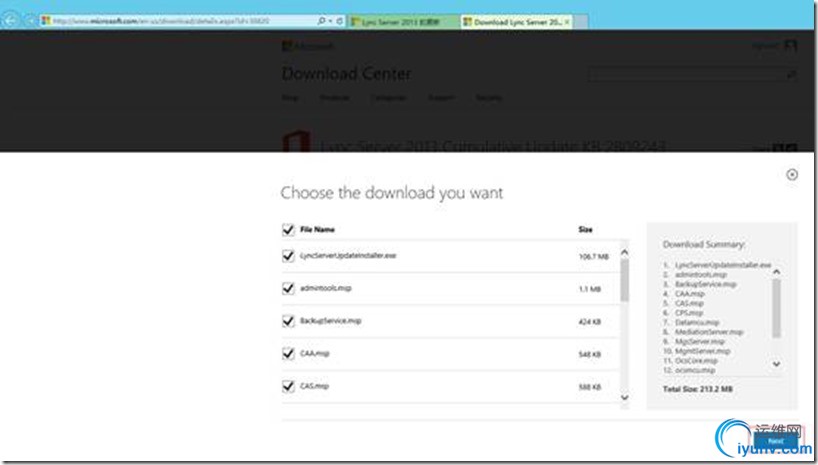Click the 1.1 MB size value
The height and width of the screenshot is (465, 818).
[x=590, y=289]
